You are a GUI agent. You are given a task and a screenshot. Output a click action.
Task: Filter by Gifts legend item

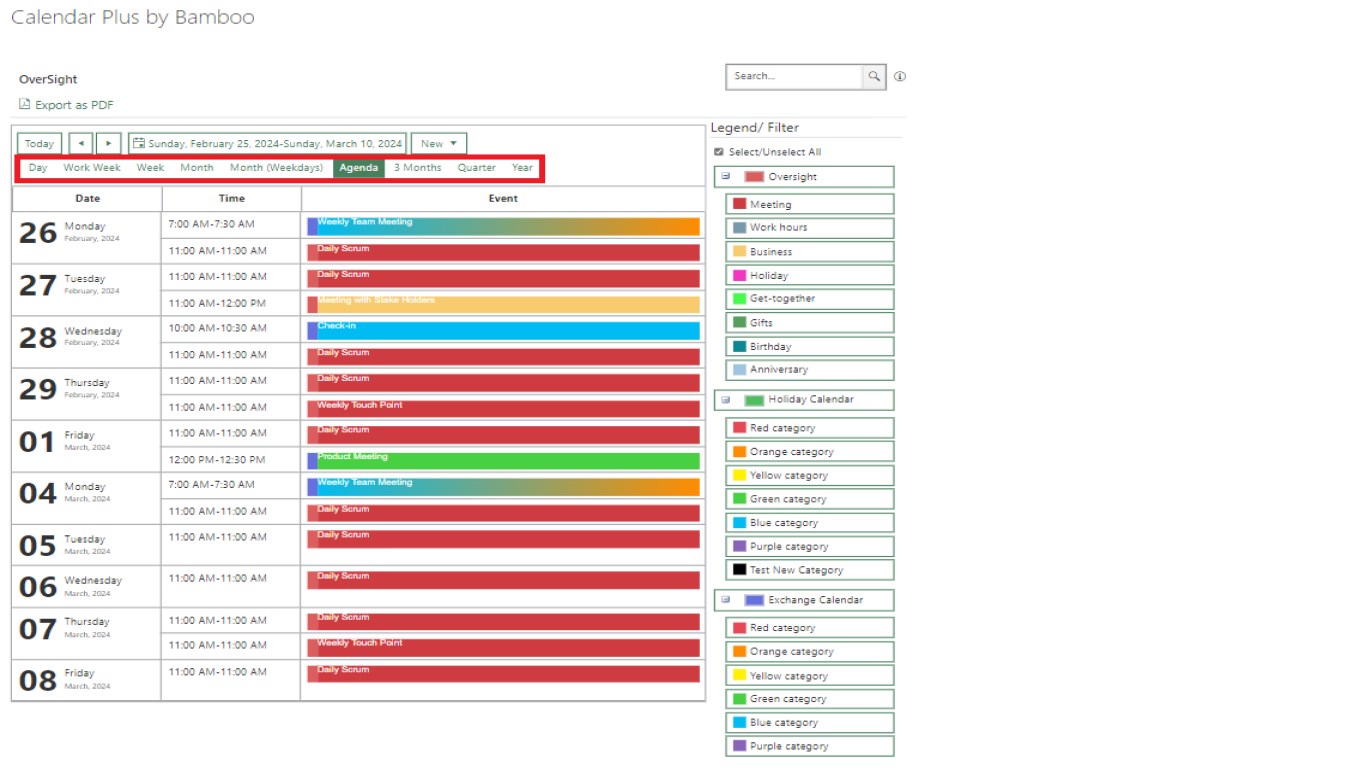point(810,323)
